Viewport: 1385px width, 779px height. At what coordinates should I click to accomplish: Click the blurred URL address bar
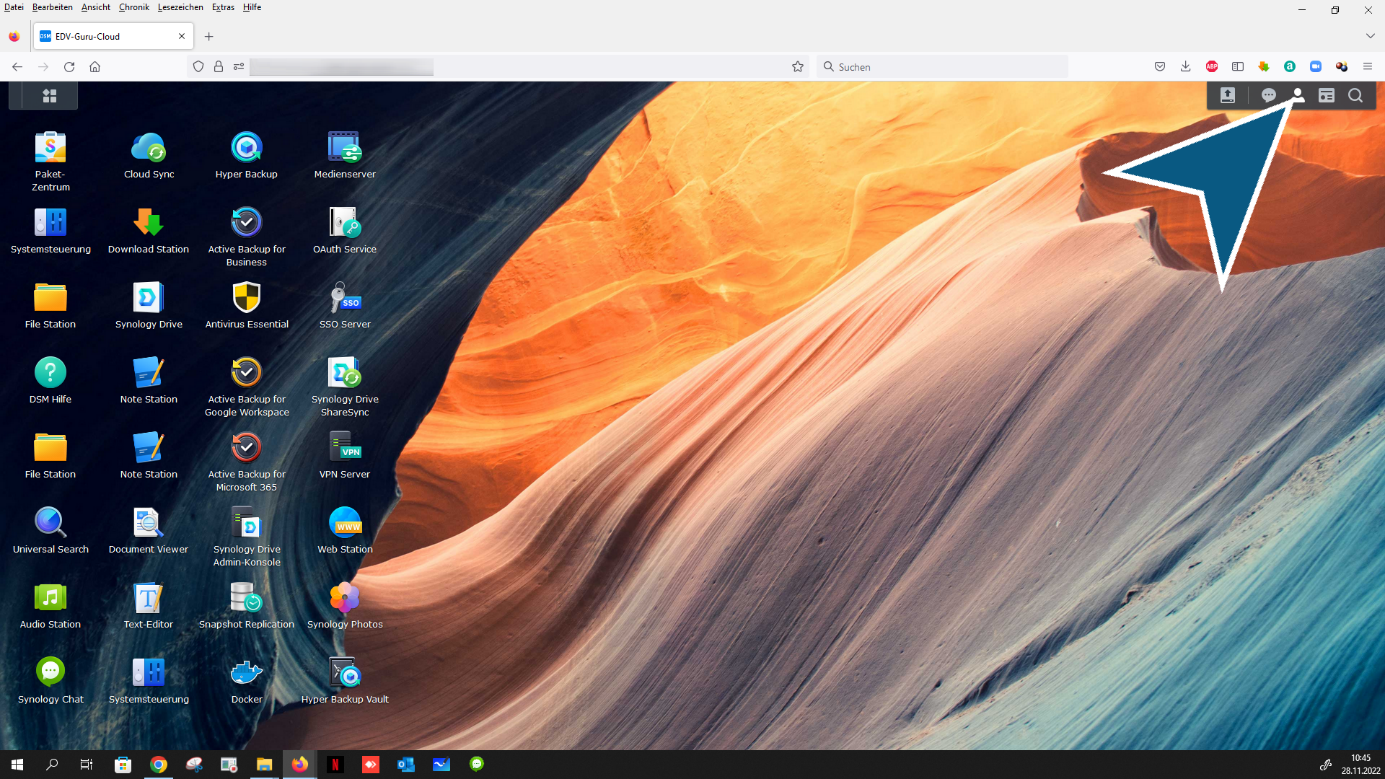pos(341,67)
